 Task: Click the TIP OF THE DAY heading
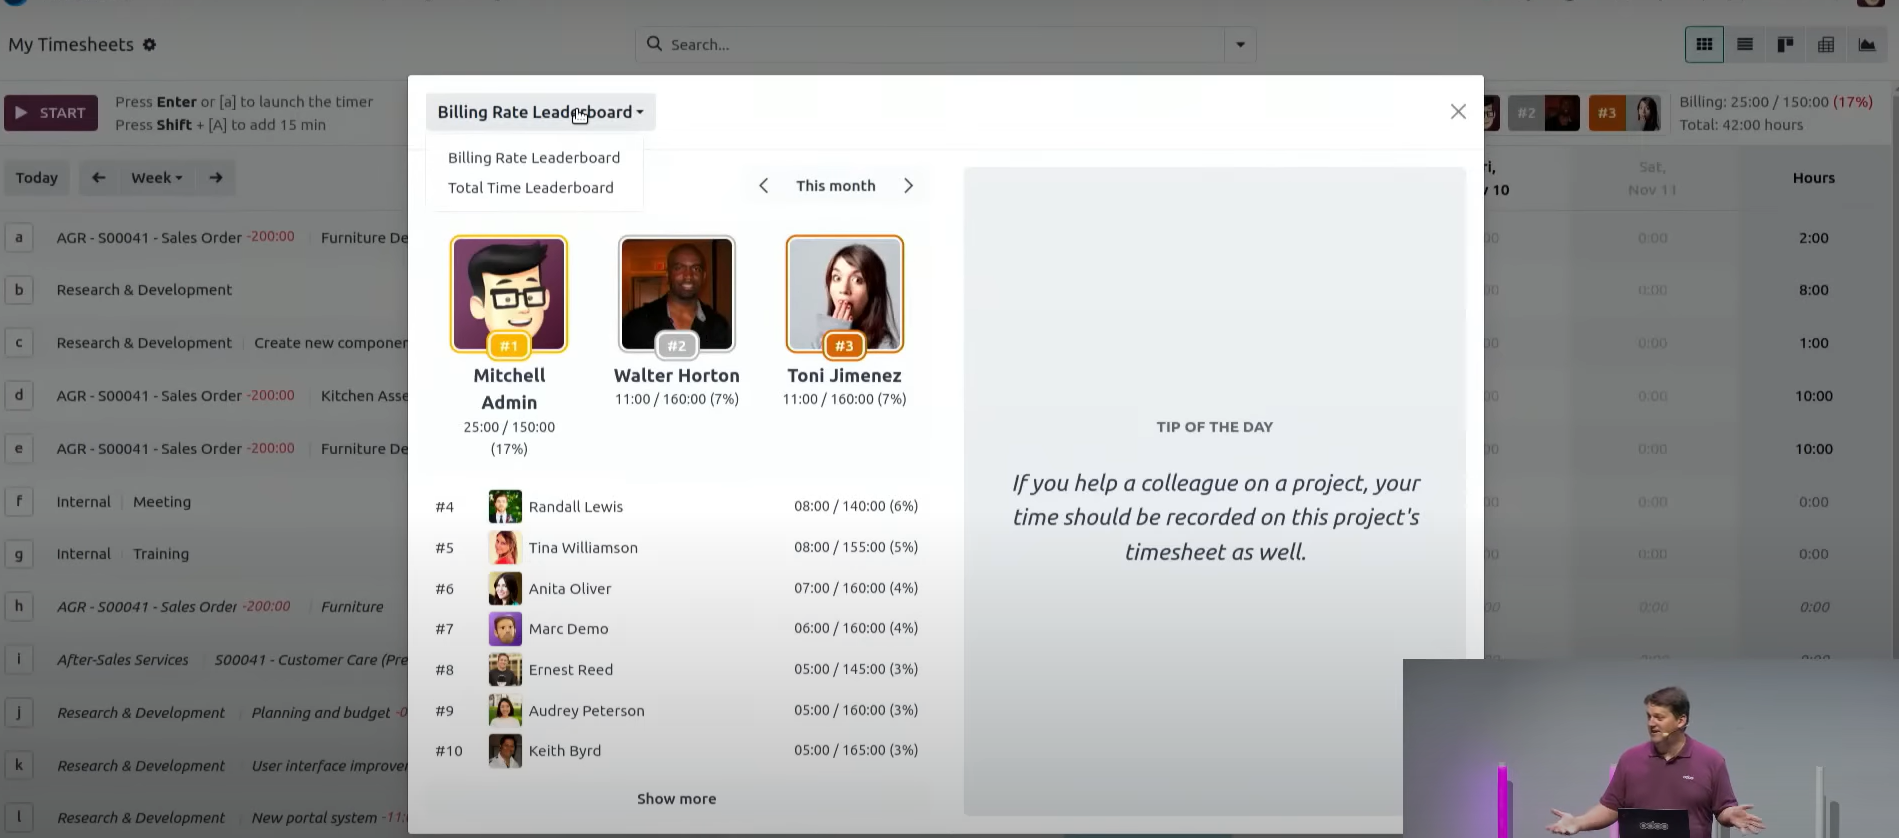1215,427
